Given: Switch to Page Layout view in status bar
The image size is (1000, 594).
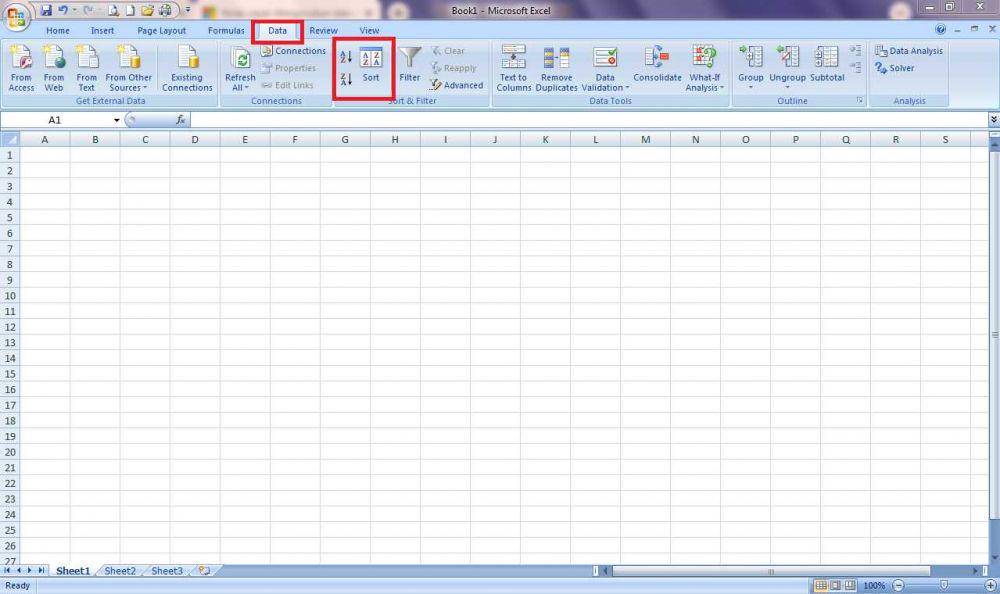Looking at the screenshot, I should [835, 585].
